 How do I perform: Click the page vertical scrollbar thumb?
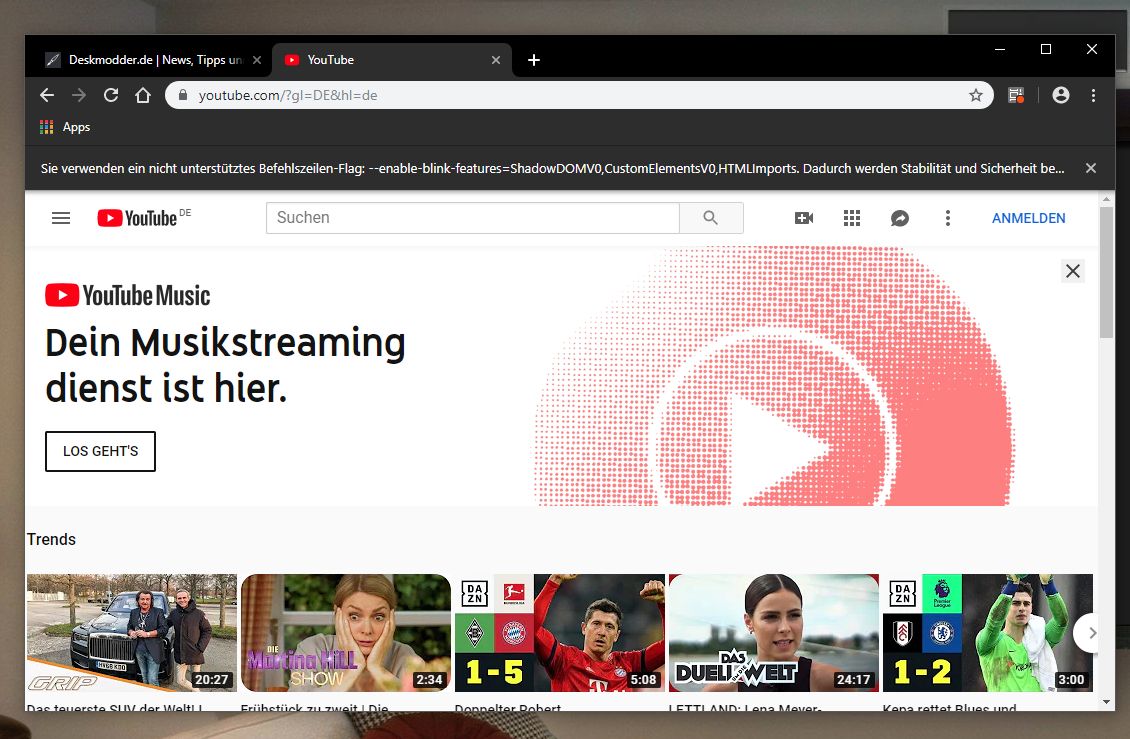1106,273
